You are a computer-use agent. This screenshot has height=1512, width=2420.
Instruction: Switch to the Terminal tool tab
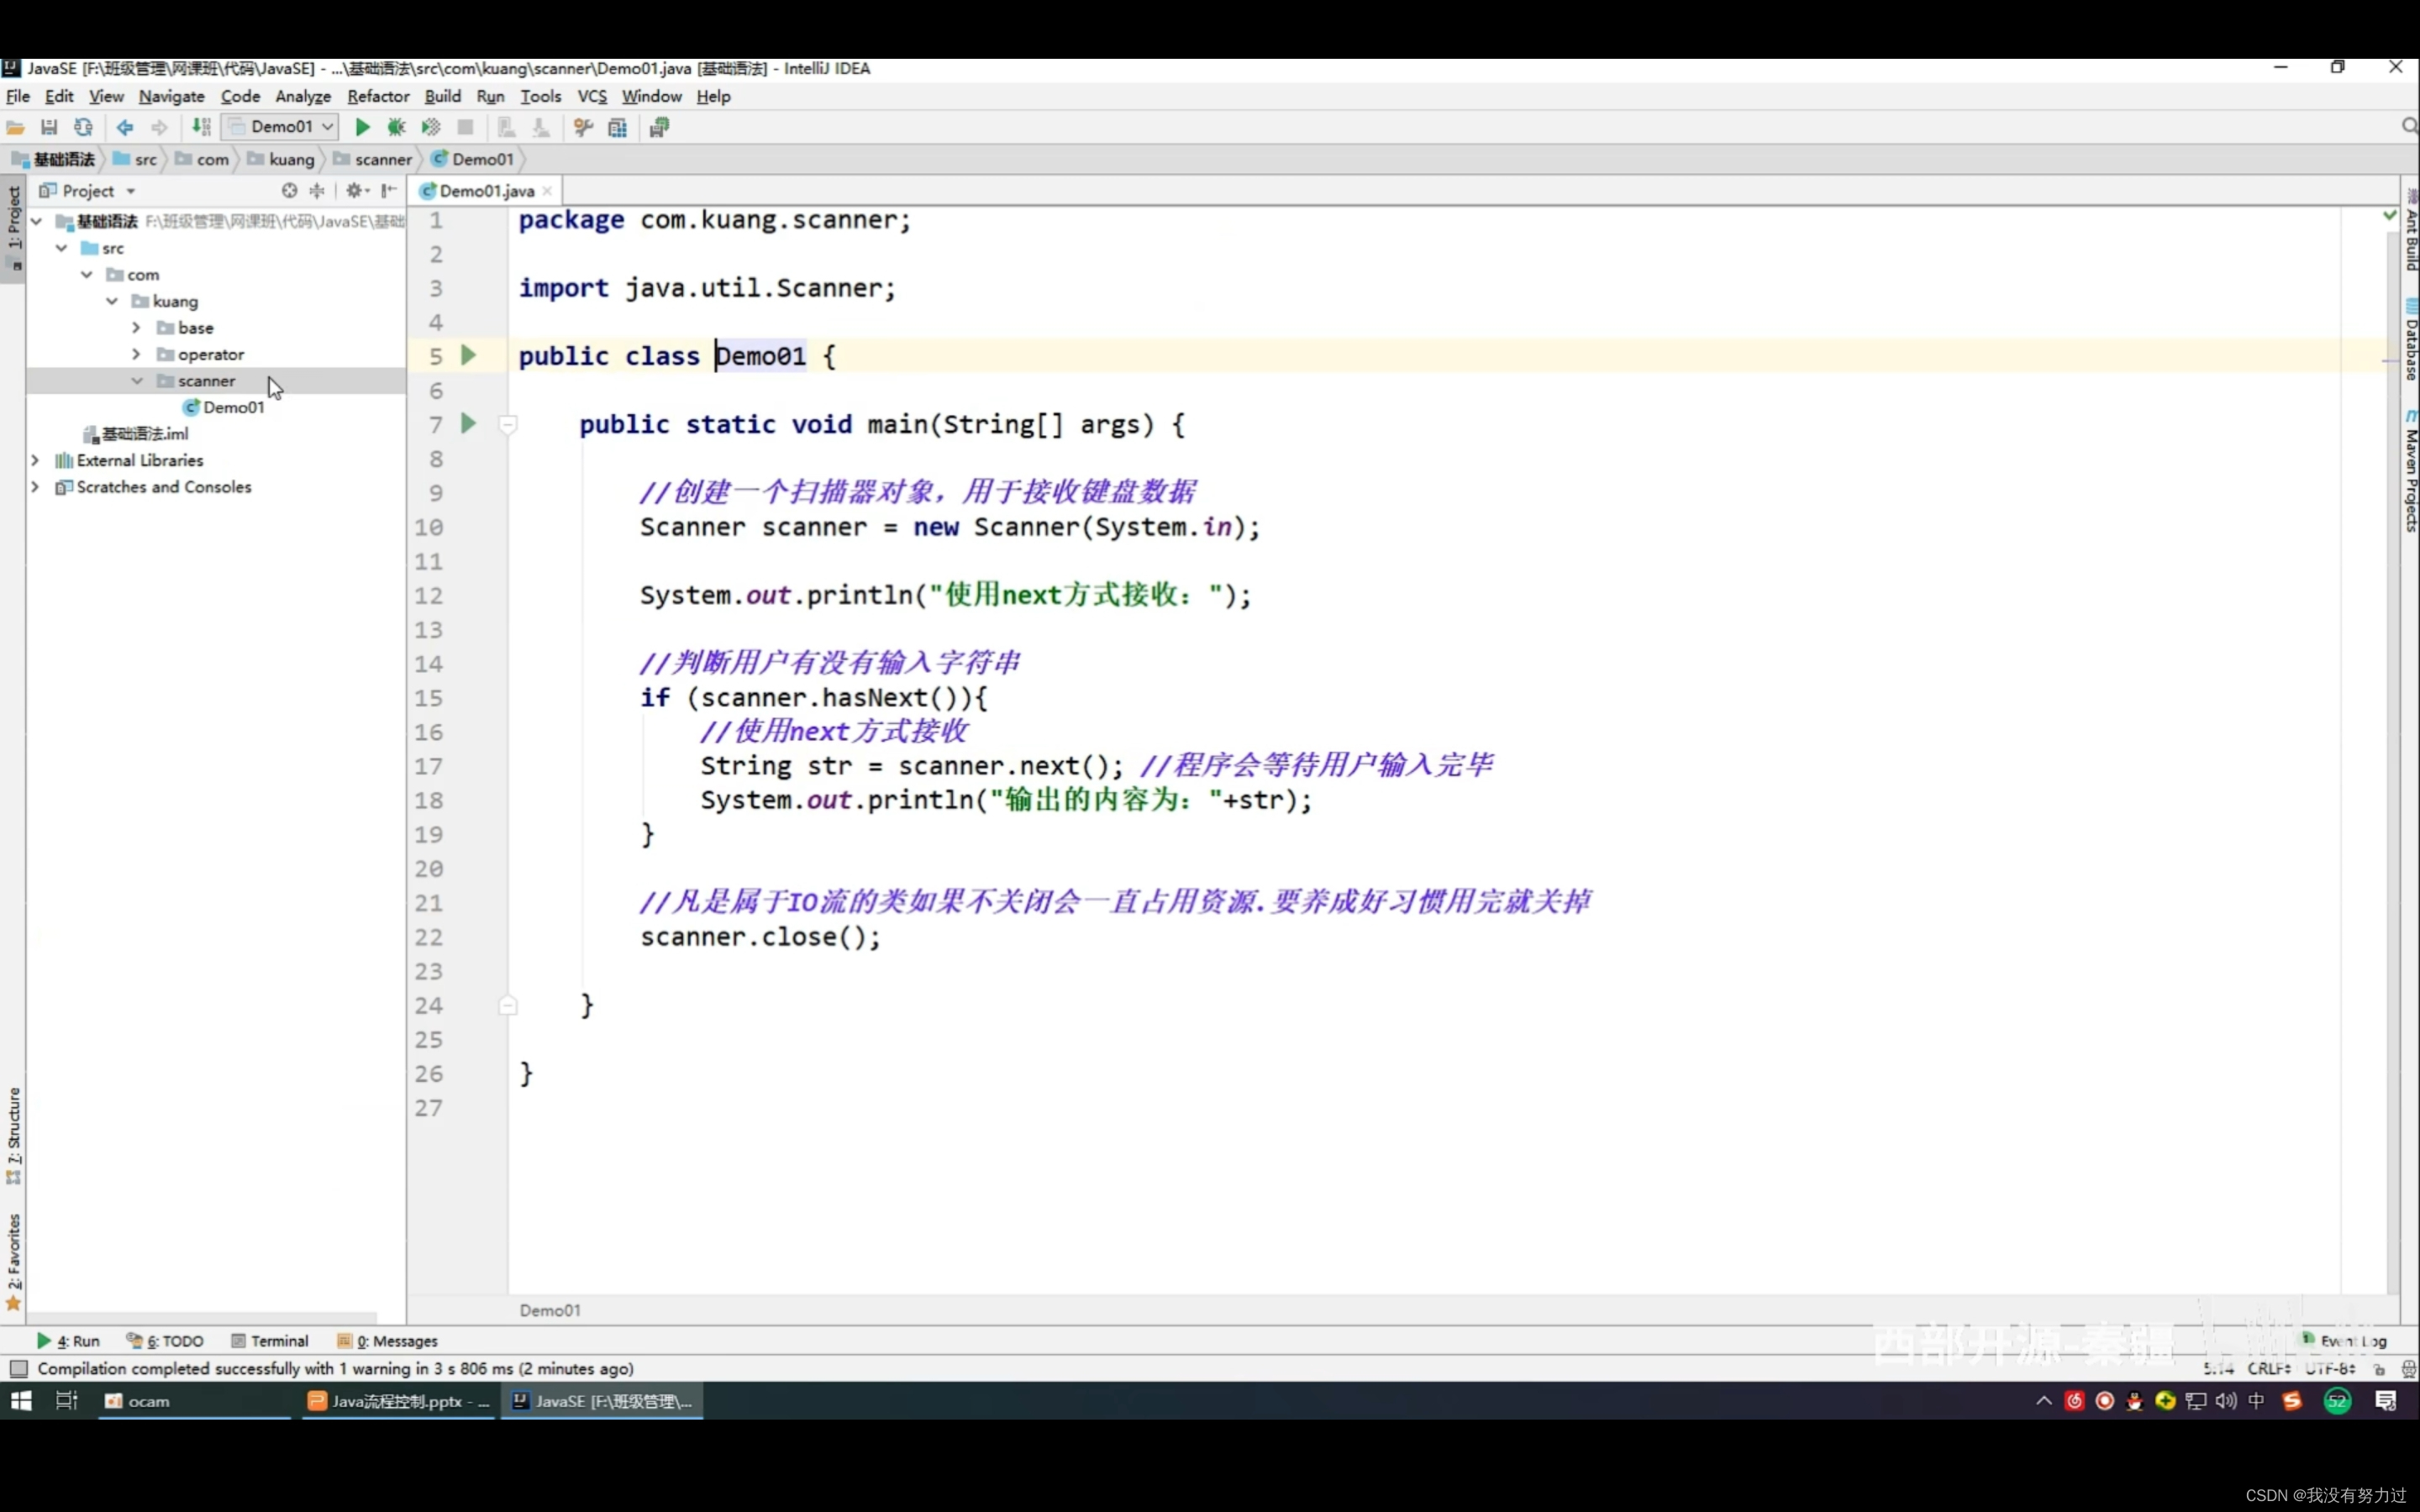tap(269, 1341)
